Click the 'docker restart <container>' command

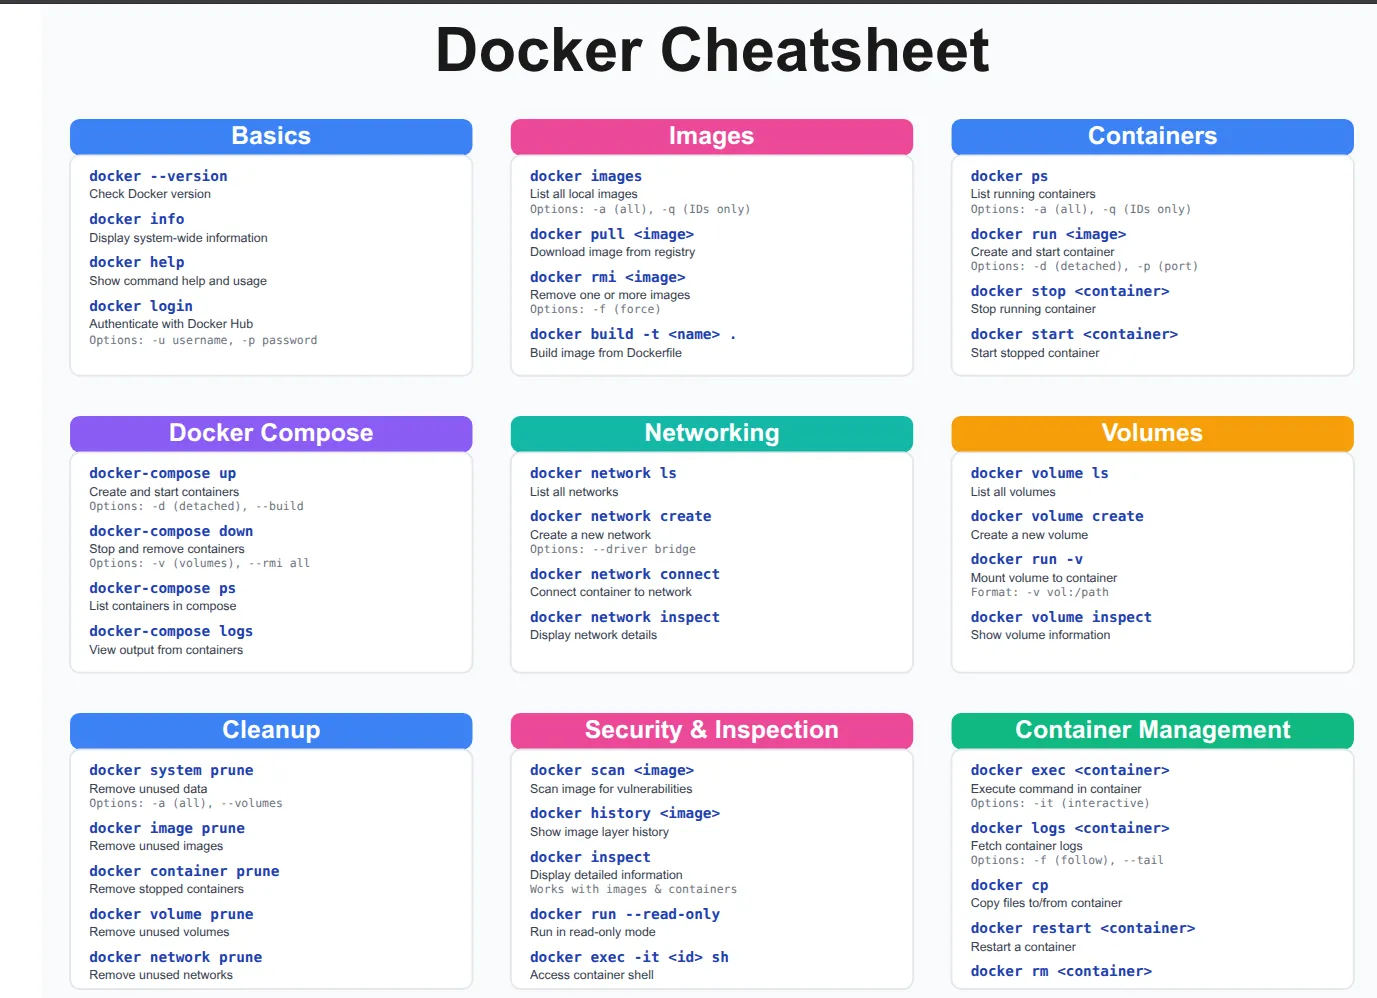(x=1083, y=928)
